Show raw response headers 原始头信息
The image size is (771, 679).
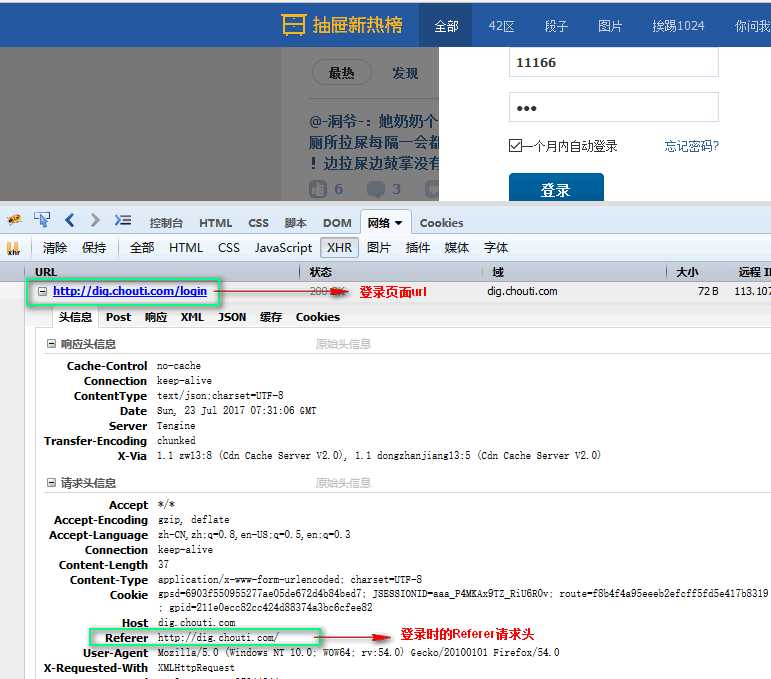343,344
